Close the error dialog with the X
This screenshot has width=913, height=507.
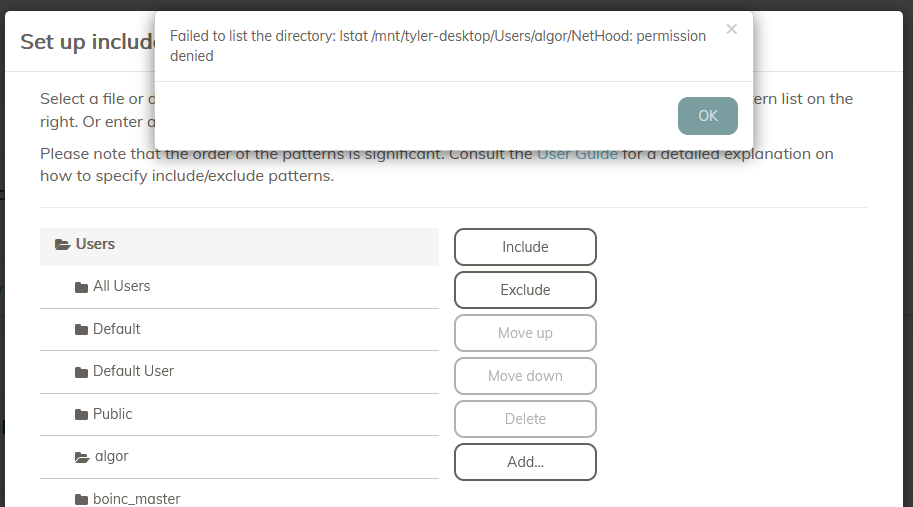731,29
